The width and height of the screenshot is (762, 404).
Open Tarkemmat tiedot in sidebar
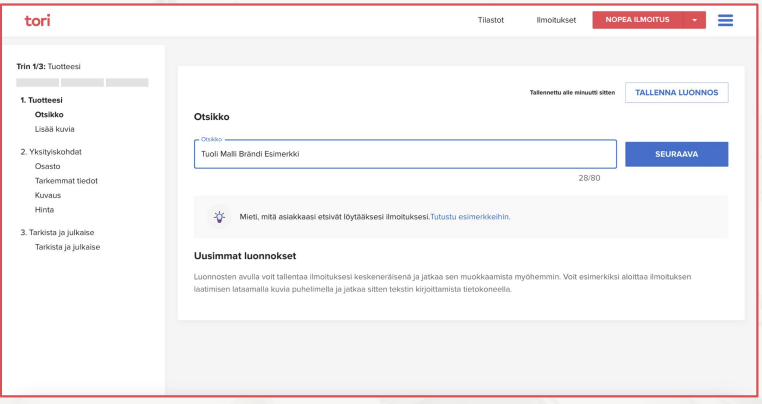(x=66, y=181)
